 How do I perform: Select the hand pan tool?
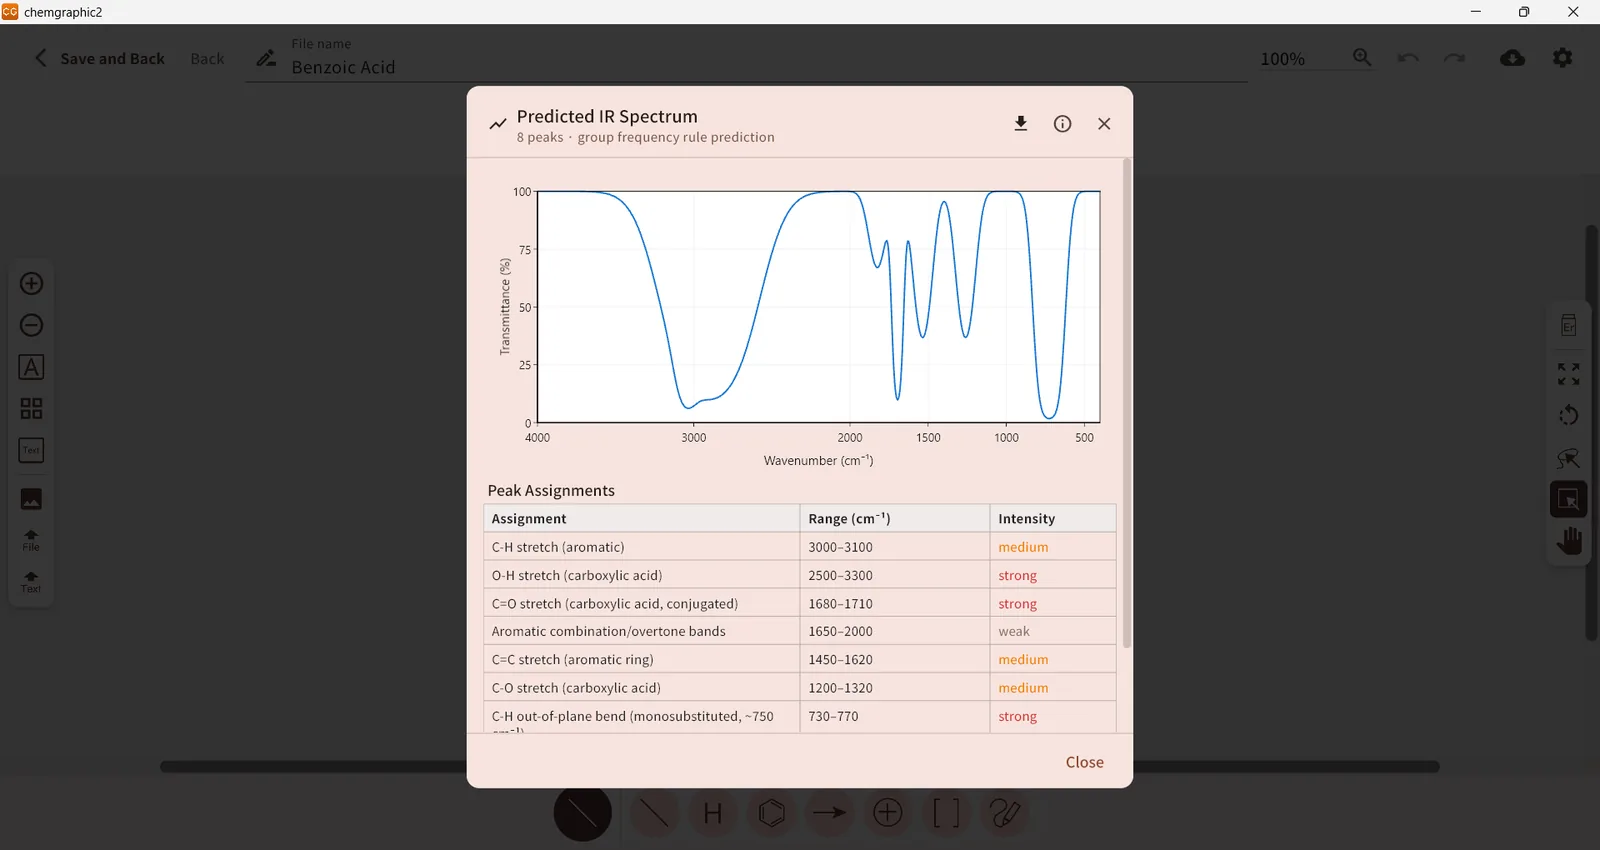point(1569,541)
